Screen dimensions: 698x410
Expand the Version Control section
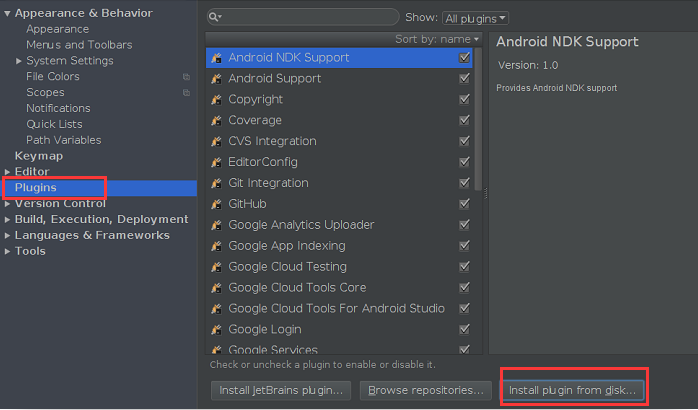point(7,204)
